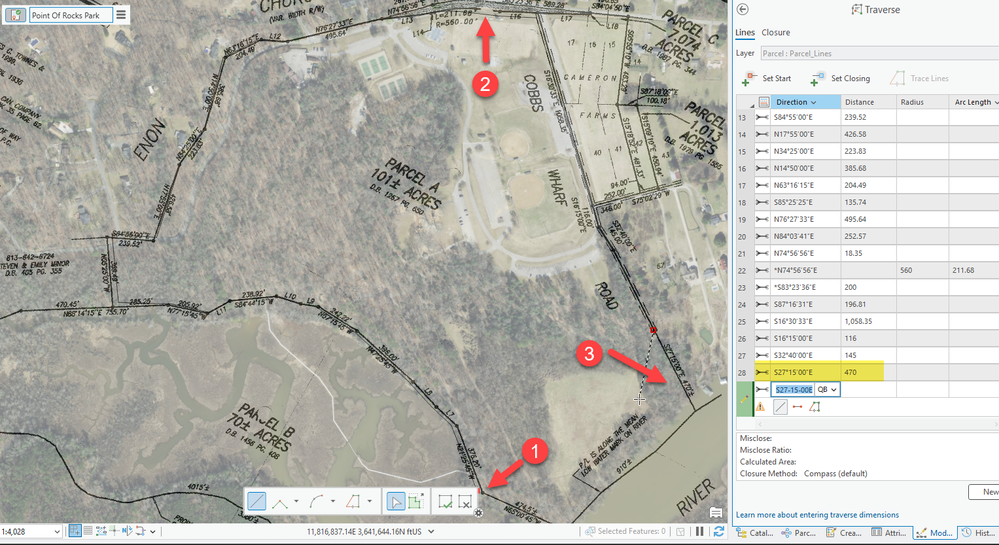The width and height of the screenshot is (999, 545).
Task: Click the table options icon left of Direction
Action: [x=763, y=102]
